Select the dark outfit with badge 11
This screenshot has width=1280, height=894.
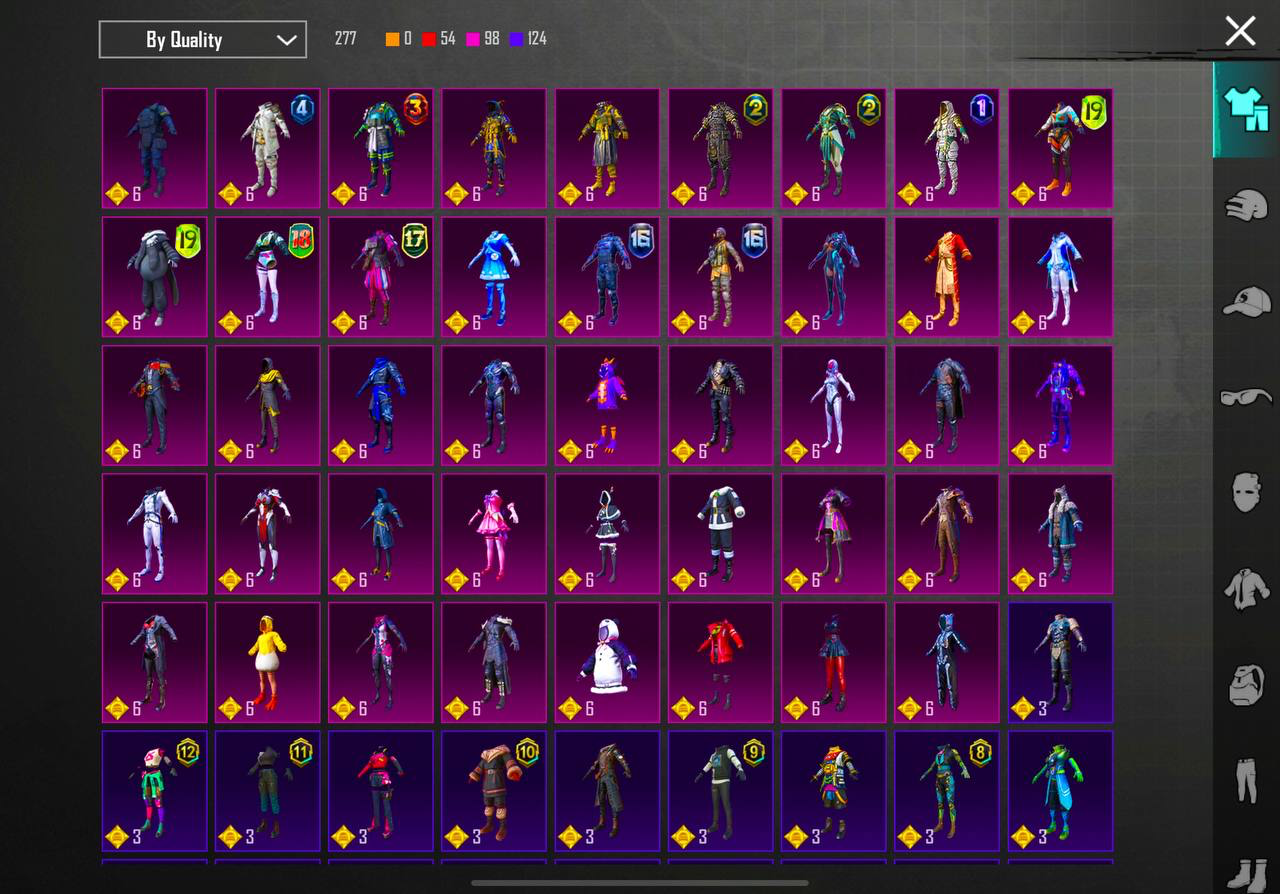268,791
